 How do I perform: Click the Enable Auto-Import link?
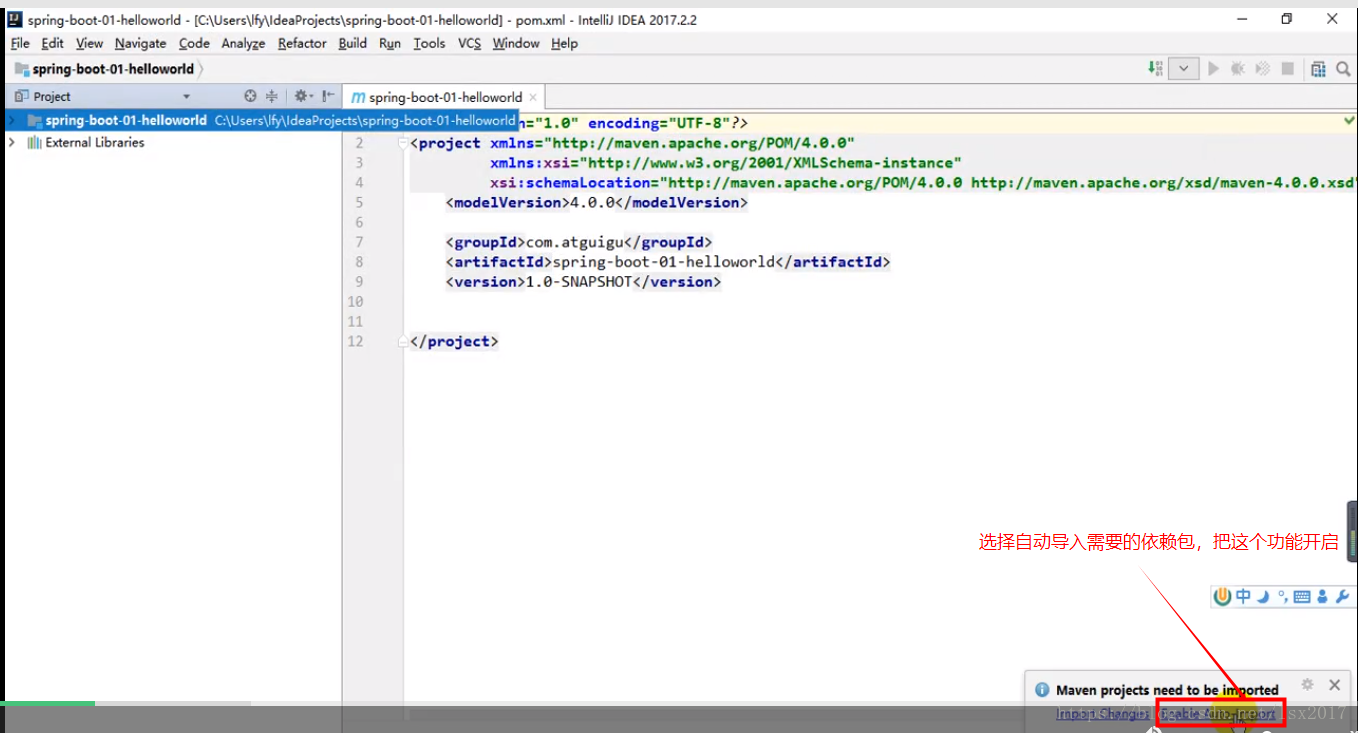tap(1220, 714)
